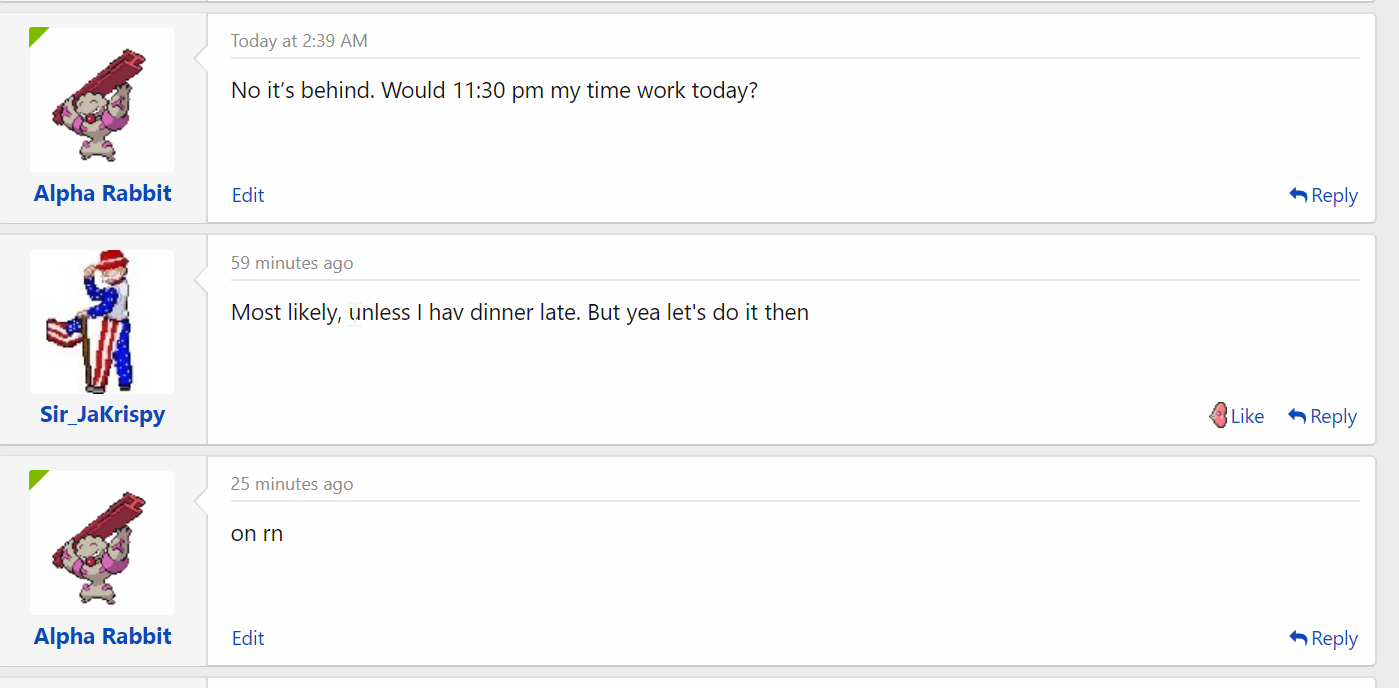1399x688 pixels.
Task: Open Sir_JaKrispy's profile username link
Action: pos(103,414)
